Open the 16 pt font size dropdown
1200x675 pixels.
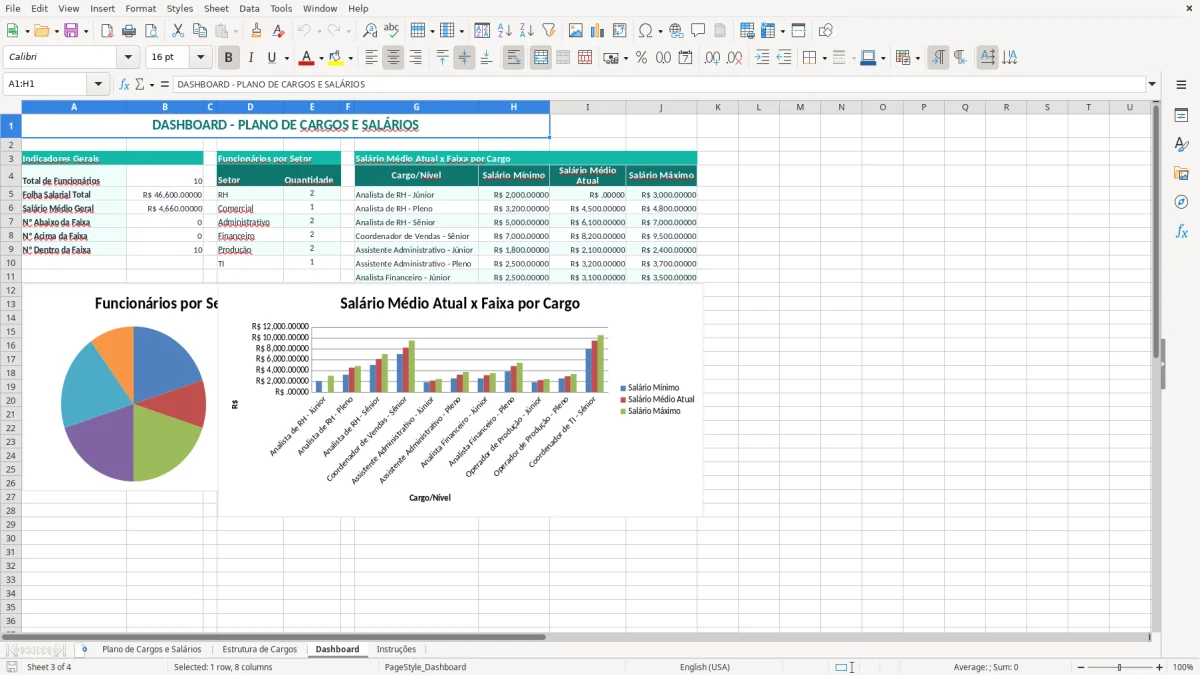point(200,58)
